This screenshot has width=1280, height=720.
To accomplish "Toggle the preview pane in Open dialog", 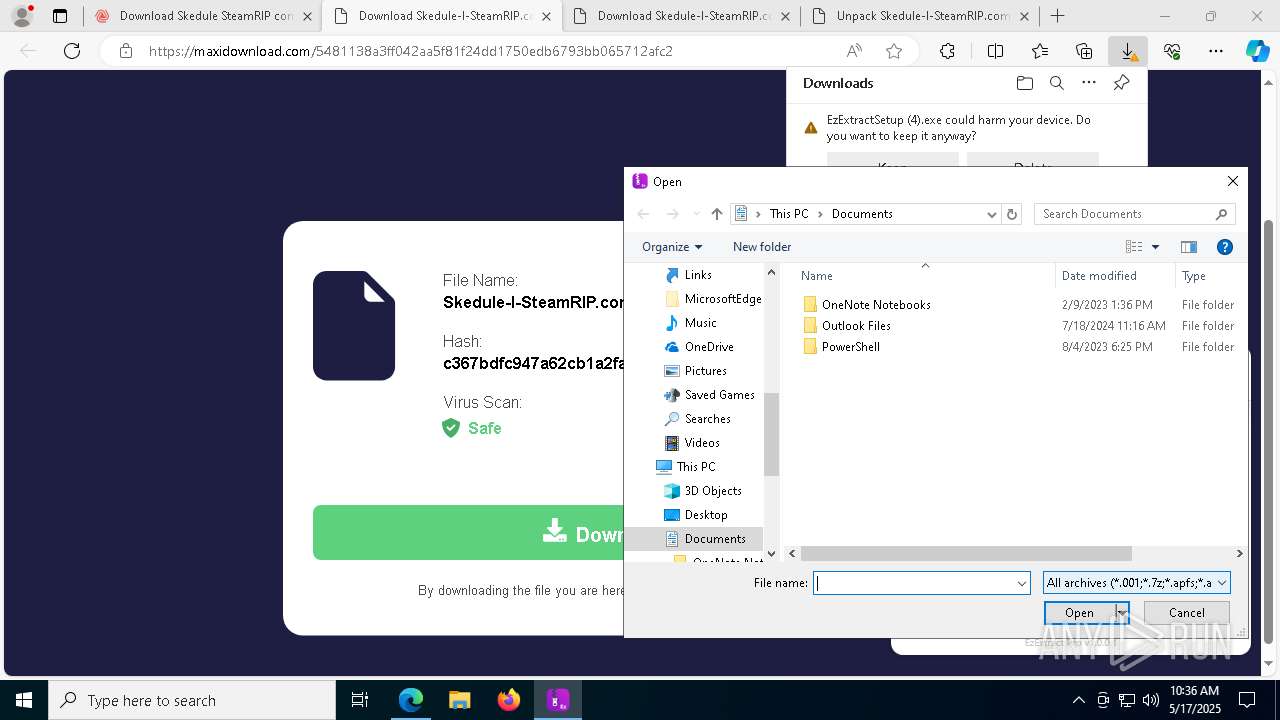I will 1189,247.
